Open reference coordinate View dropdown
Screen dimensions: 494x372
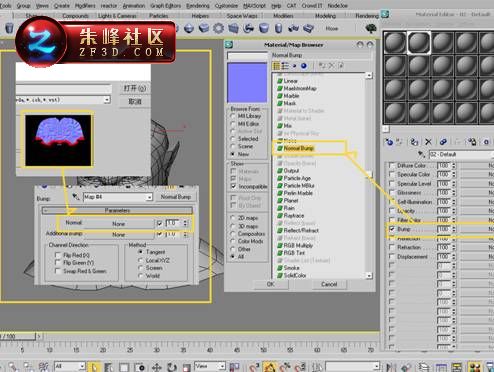(222, 367)
